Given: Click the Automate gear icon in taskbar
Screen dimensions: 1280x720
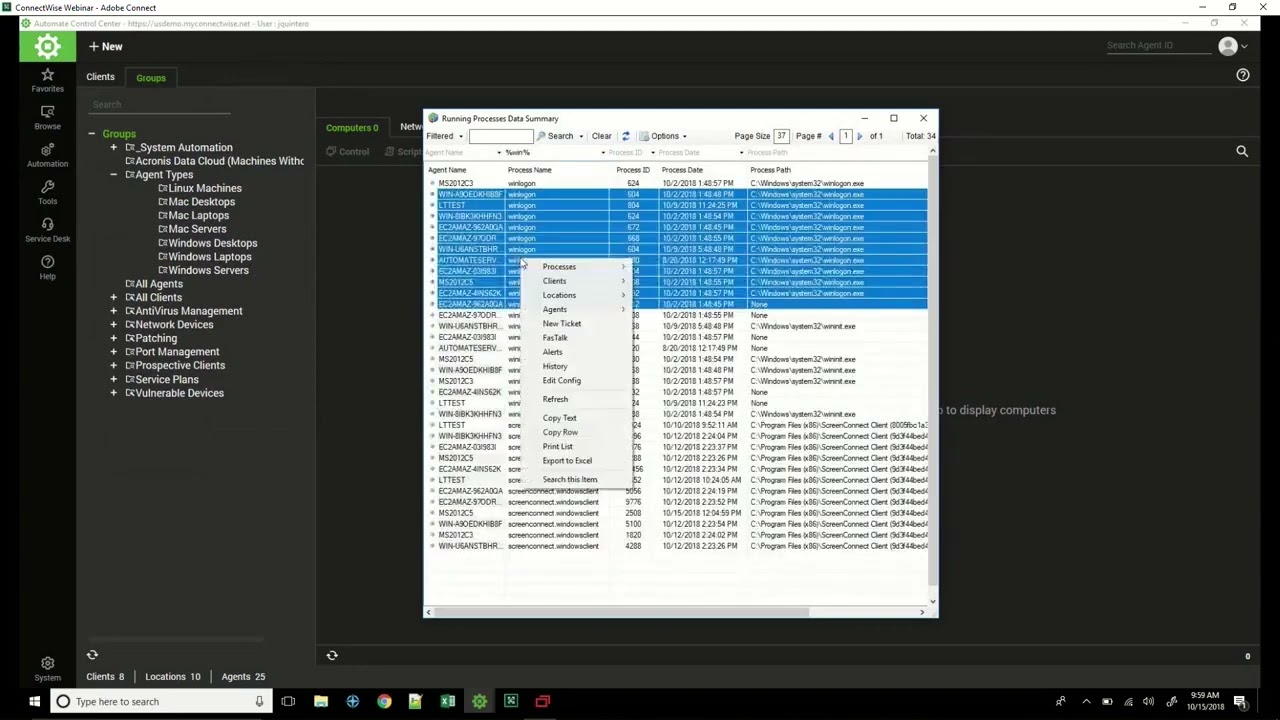Looking at the screenshot, I should pos(479,701).
